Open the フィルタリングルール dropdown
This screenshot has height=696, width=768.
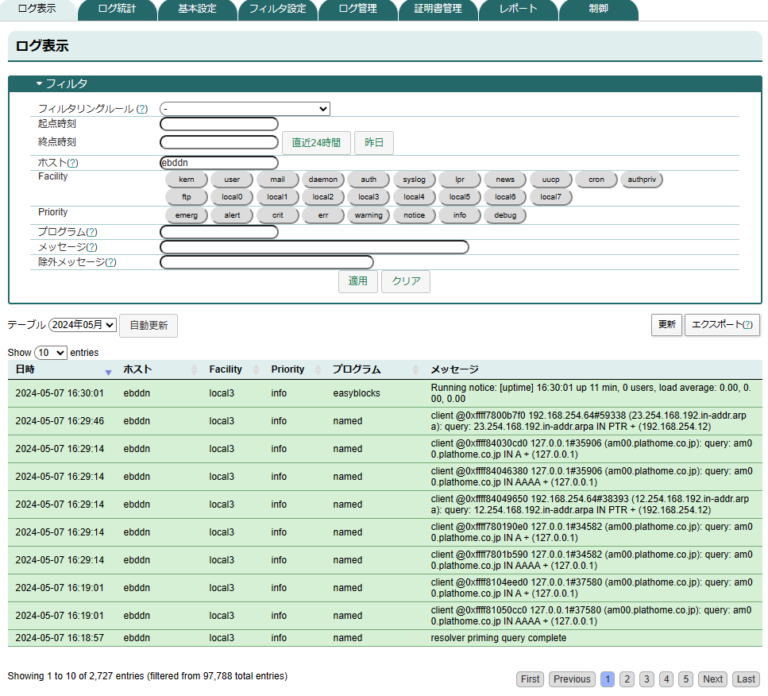click(x=245, y=108)
